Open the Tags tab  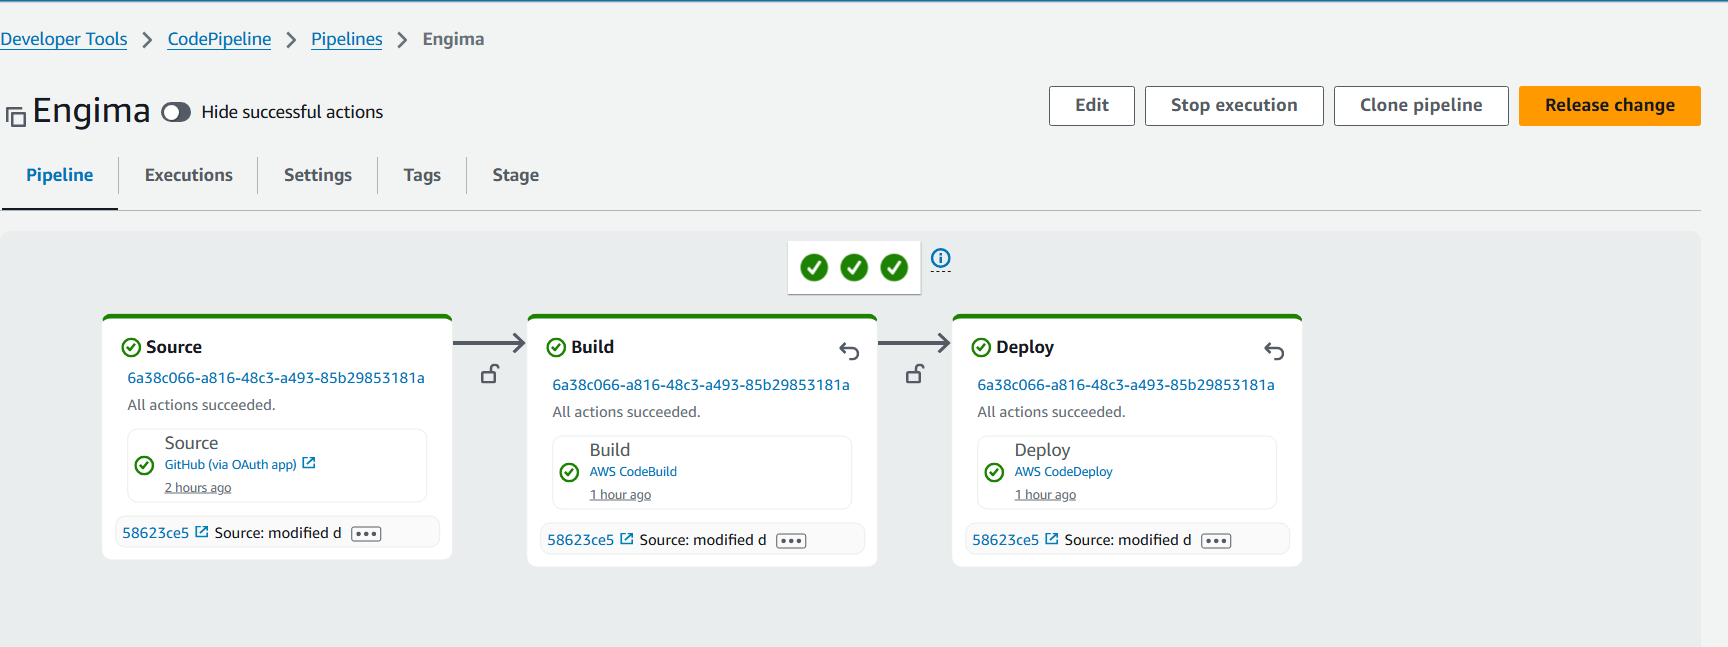click(422, 175)
